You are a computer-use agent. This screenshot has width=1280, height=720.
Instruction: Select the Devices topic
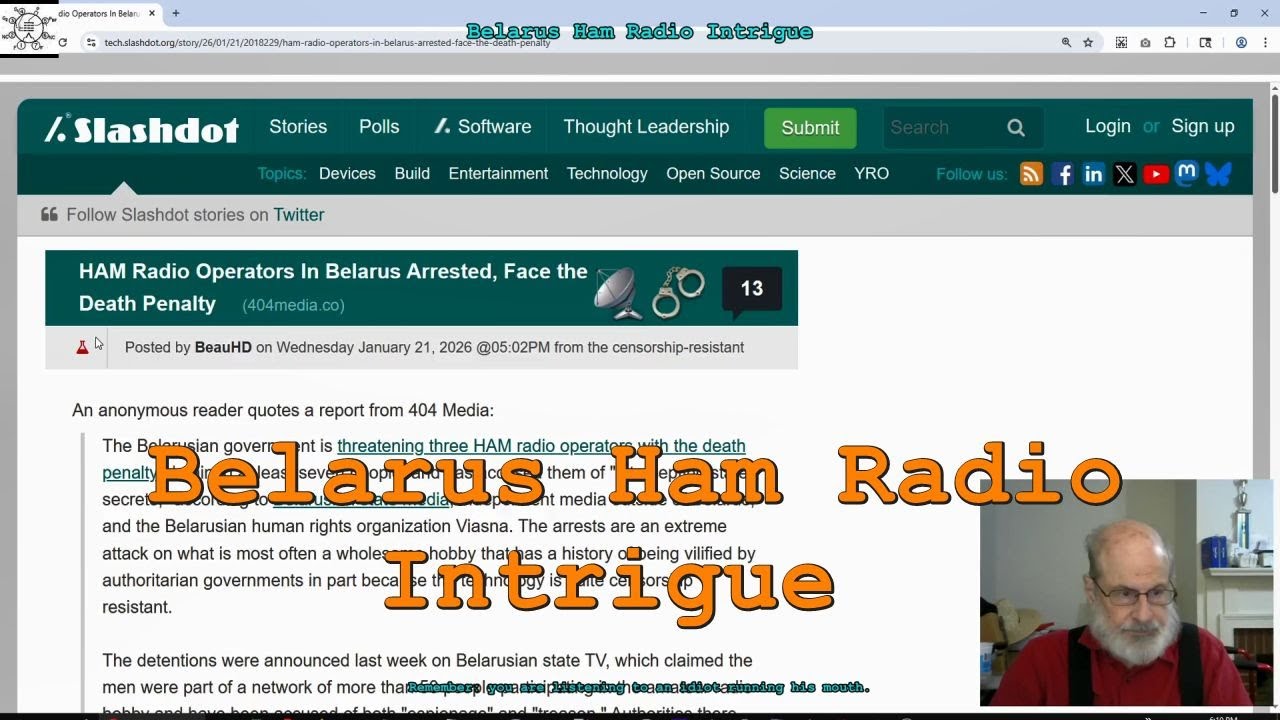[347, 173]
